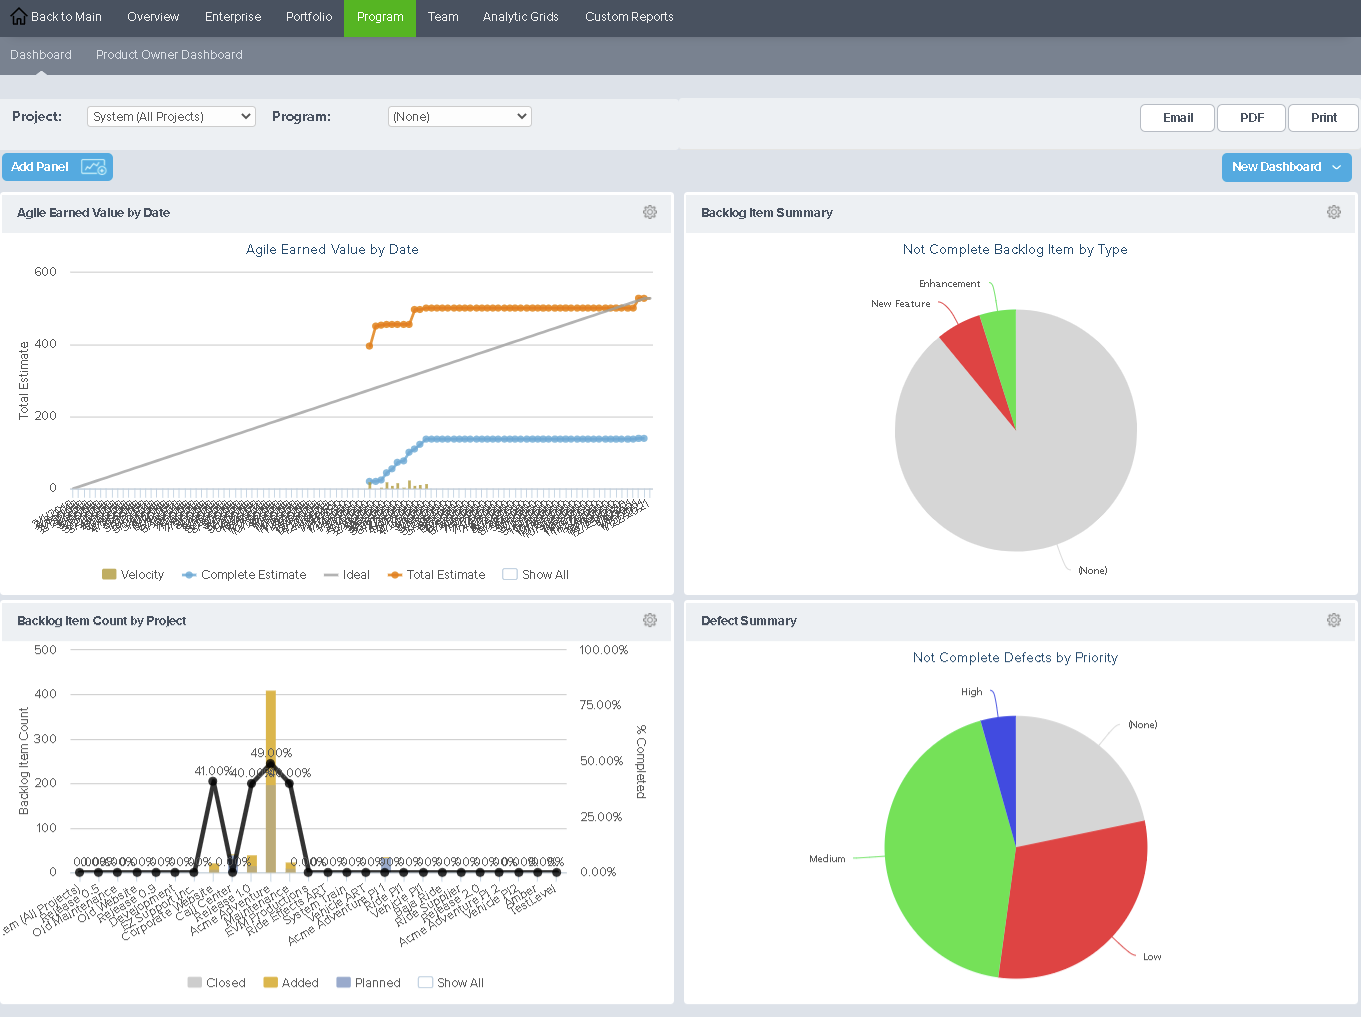Click the High label on defects pie

(x=972, y=692)
